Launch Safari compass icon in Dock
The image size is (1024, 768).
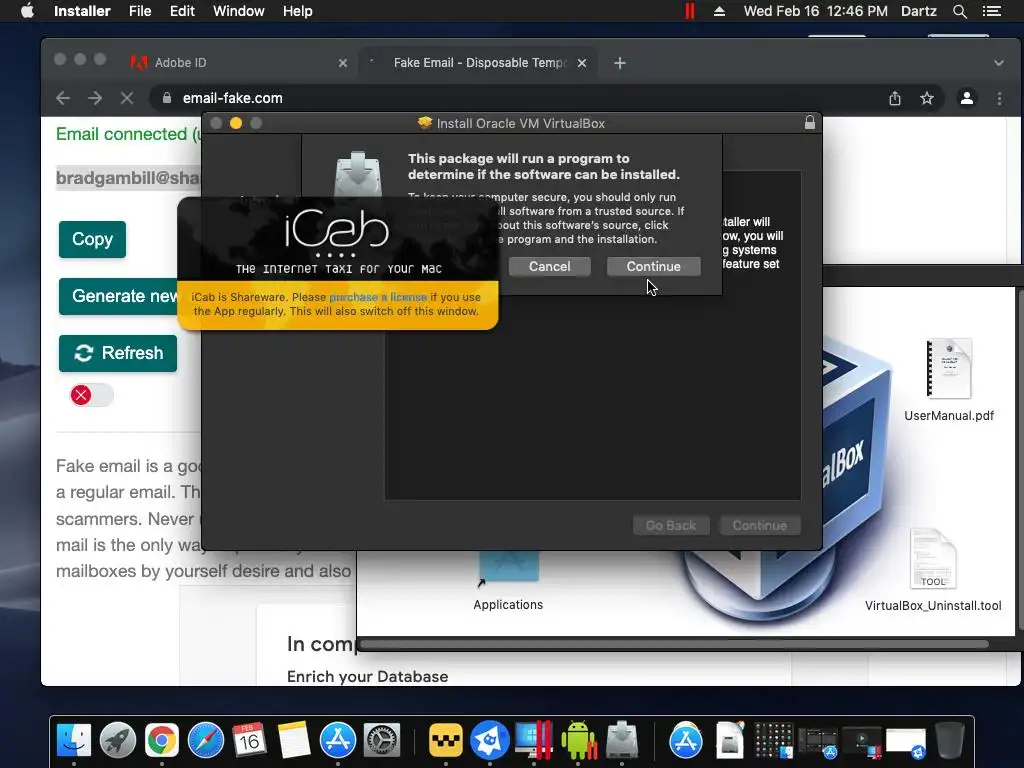pyautogui.click(x=206, y=741)
